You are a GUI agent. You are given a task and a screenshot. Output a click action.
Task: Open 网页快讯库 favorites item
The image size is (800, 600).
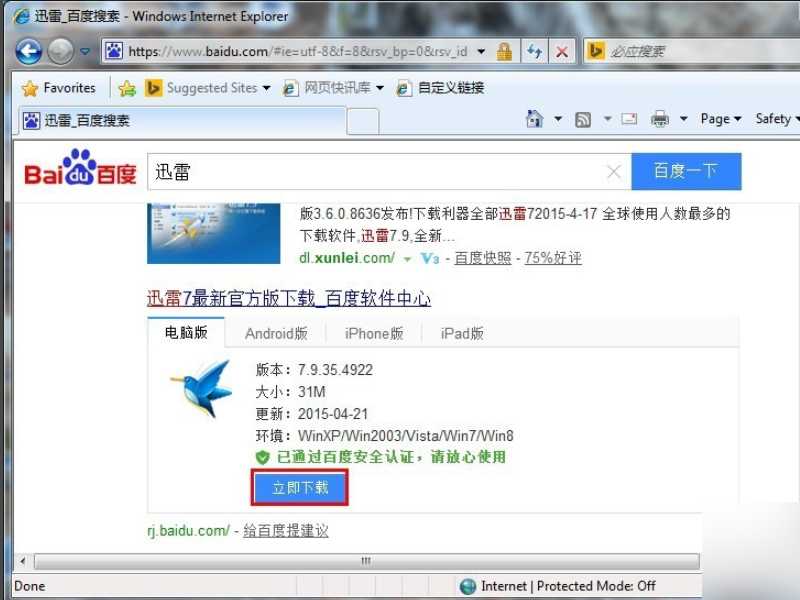[x=328, y=88]
